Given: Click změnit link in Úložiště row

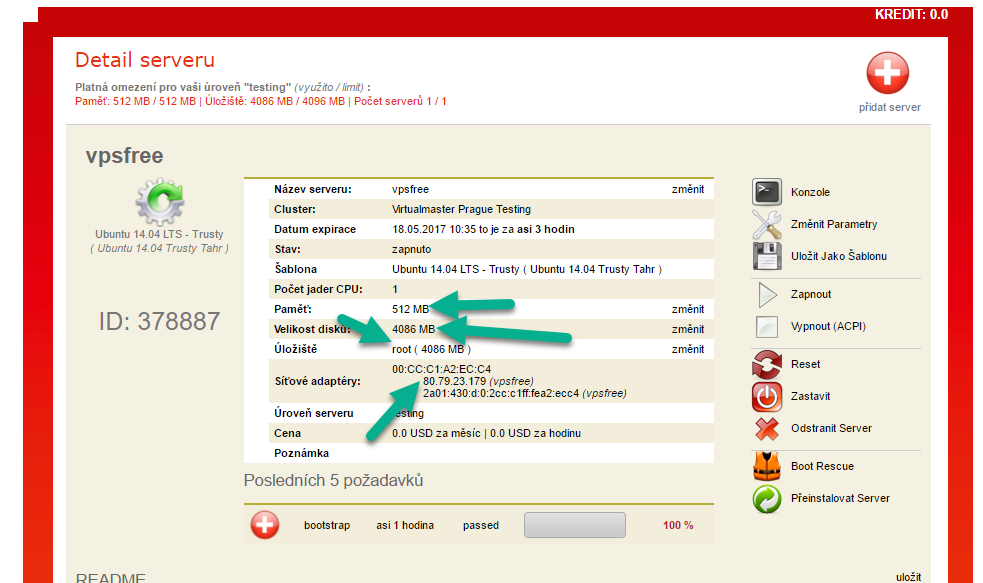Looking at the screenshot, I should point(687,349).
